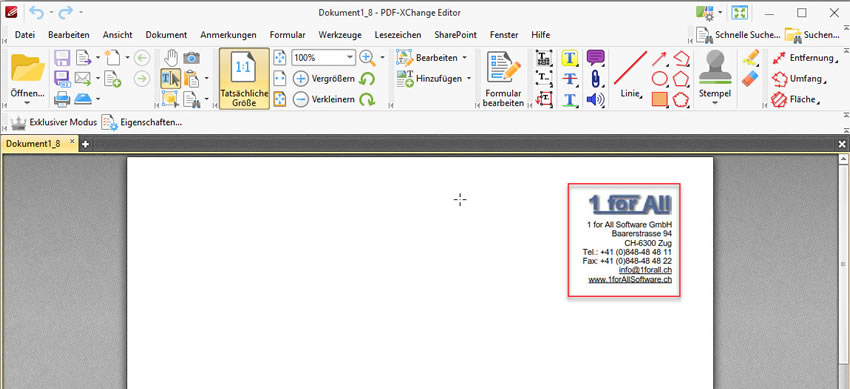Open the Hilfe menu
This screenshot has width=850, height=389.
pyautogui.click(x=540, y=35)
